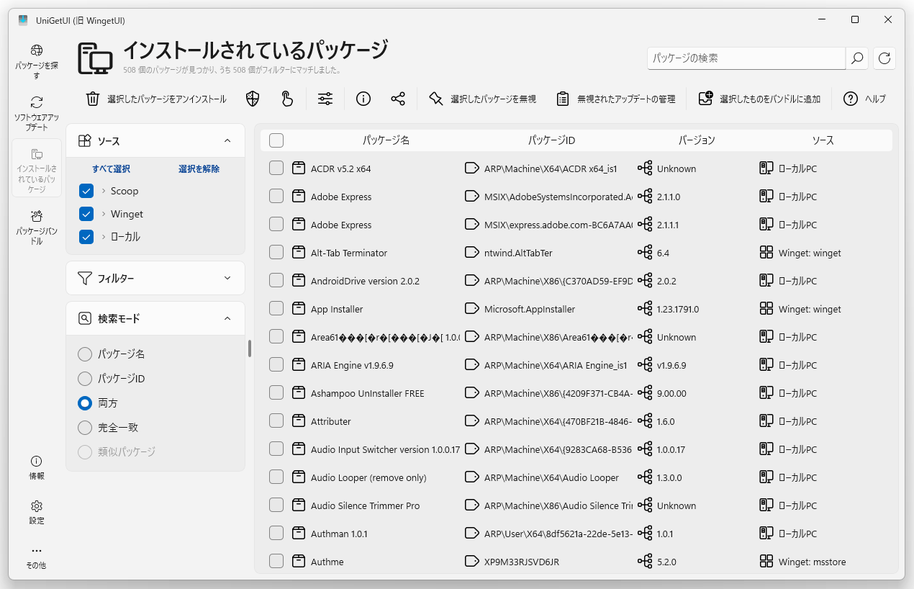Image resolution: width=914 pixels, height=589 pixels.
Task: Expand the フィルター panel chevron
Action: pos(227,278)
